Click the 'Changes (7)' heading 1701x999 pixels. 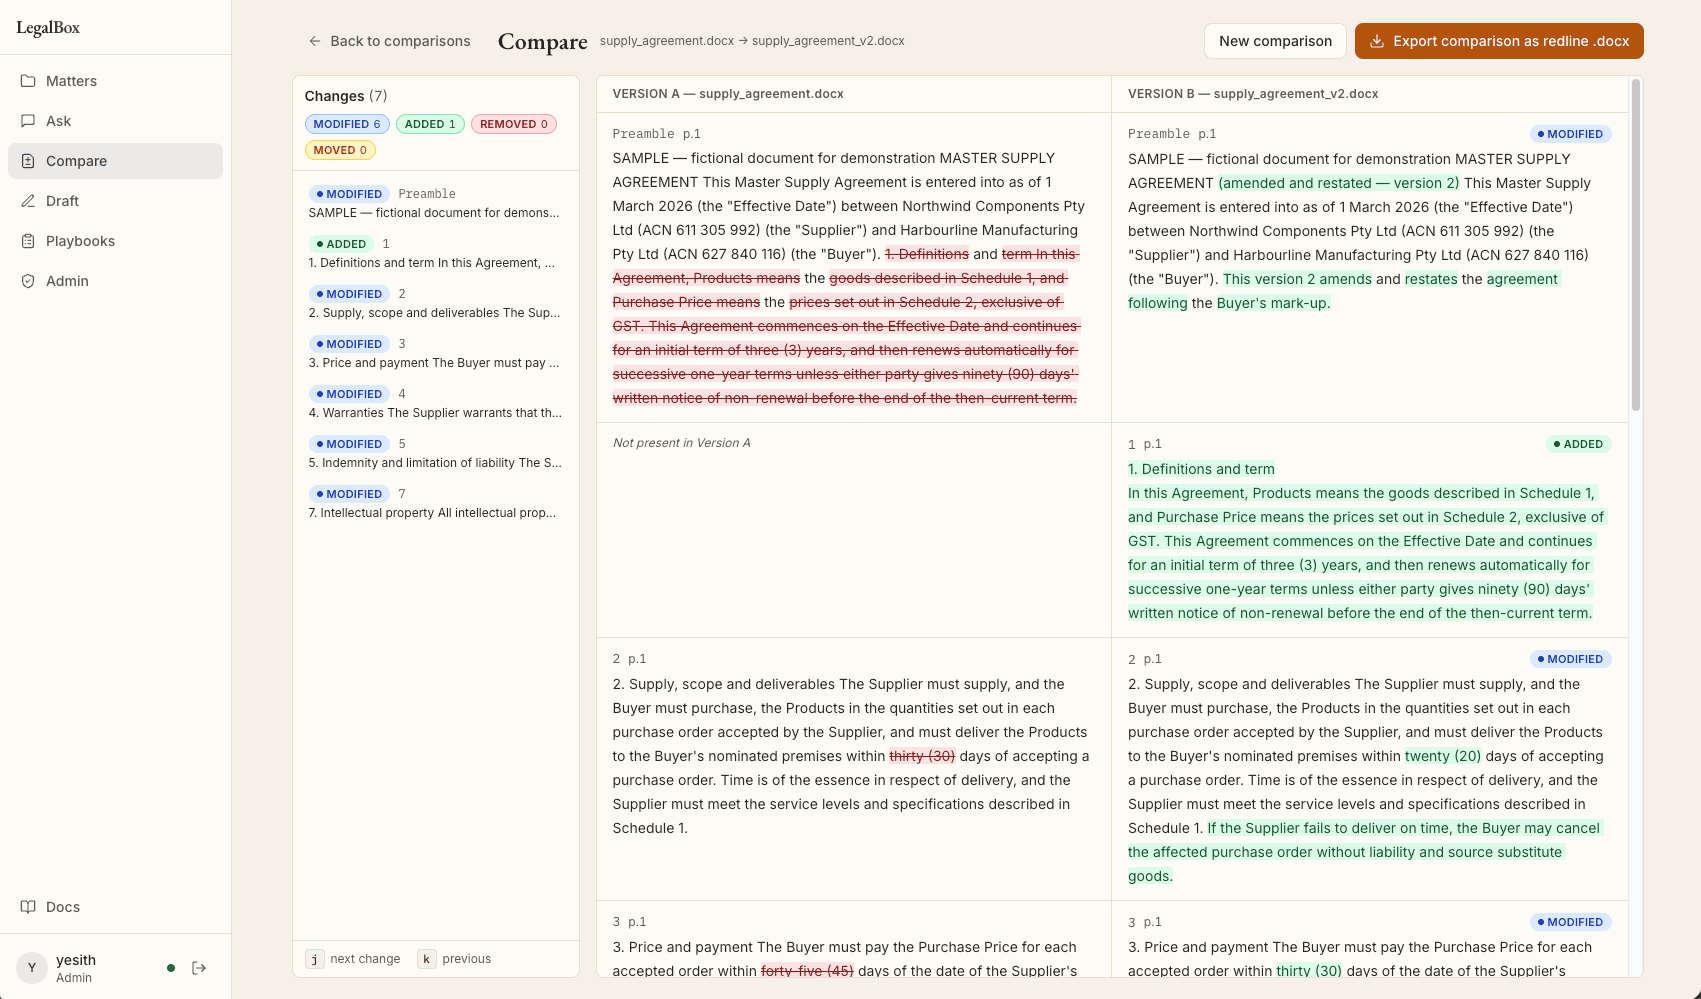(x=346, y=96)
